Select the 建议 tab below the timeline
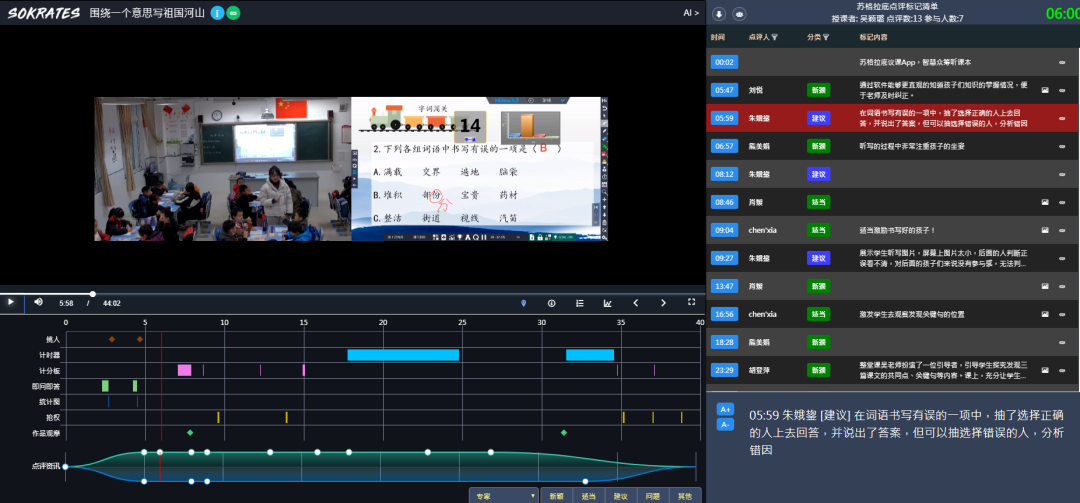This screenshot has height=503, width=1080. click(x=620, y=495)
